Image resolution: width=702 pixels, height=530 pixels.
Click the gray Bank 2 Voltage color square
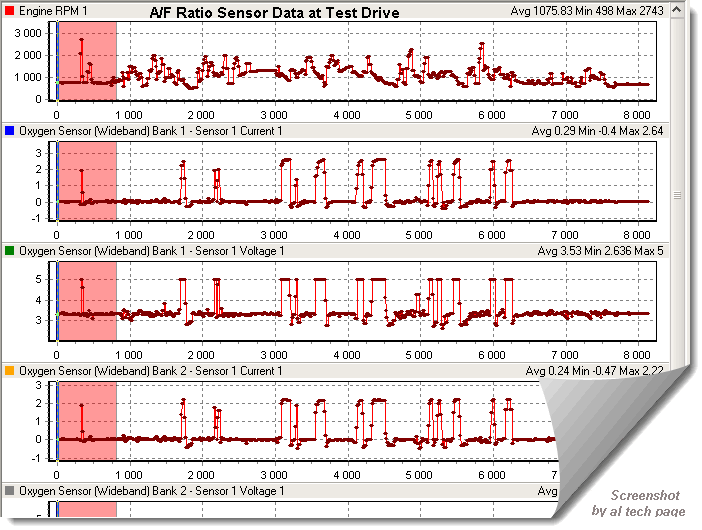click(x=9, y=491)
